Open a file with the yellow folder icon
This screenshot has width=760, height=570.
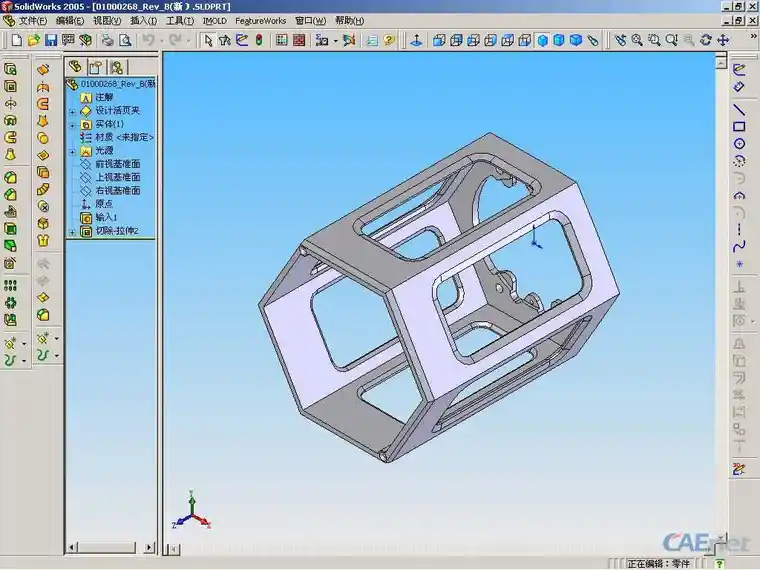pos(34,40)
